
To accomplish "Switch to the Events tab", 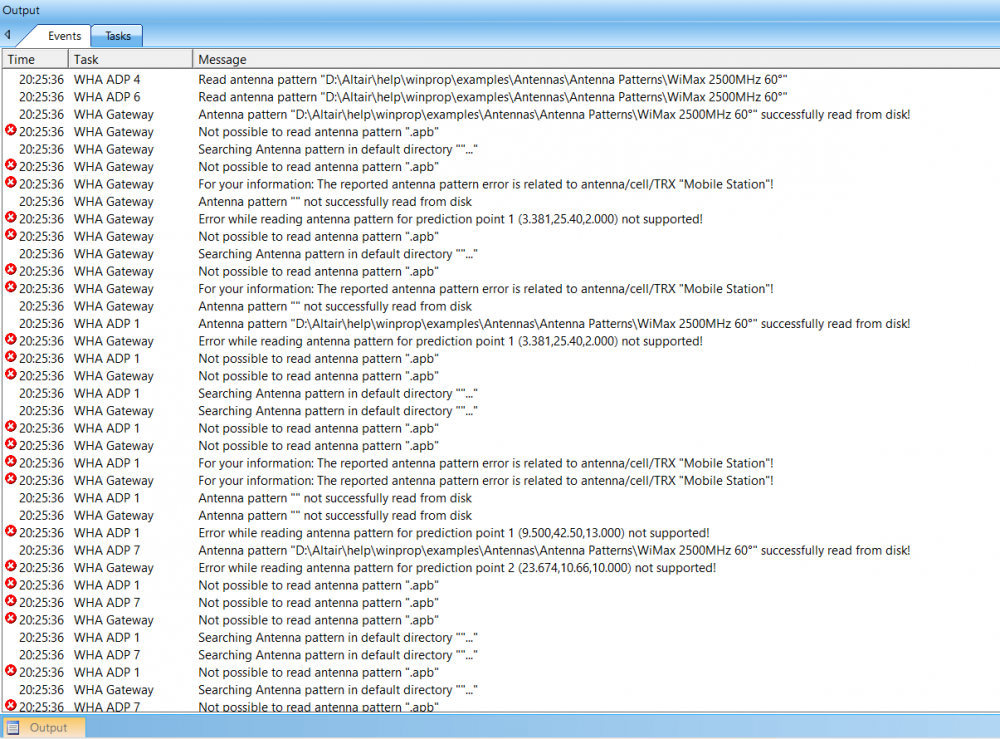I will pos(64,36).
